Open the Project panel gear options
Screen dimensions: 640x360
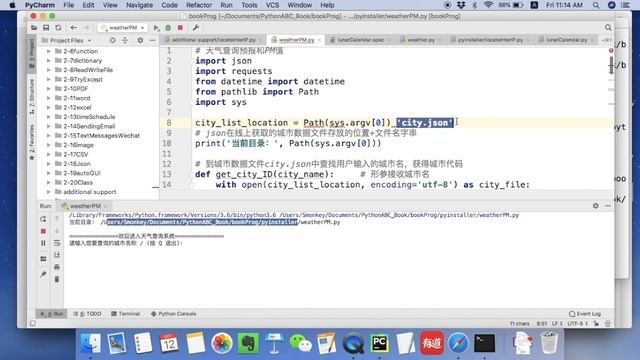(140, 40)
